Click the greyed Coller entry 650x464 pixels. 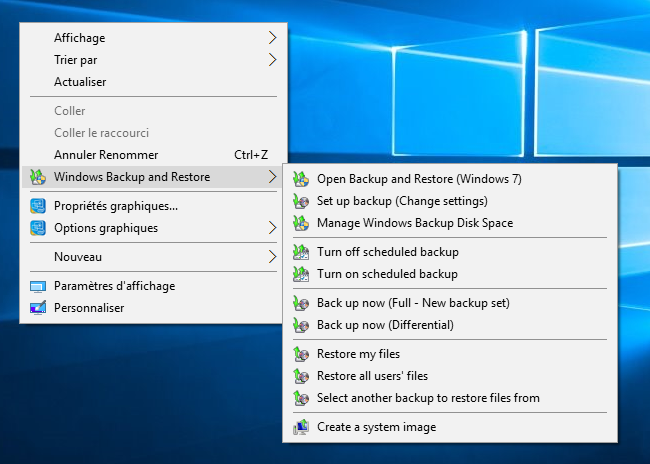click(153, 111)
